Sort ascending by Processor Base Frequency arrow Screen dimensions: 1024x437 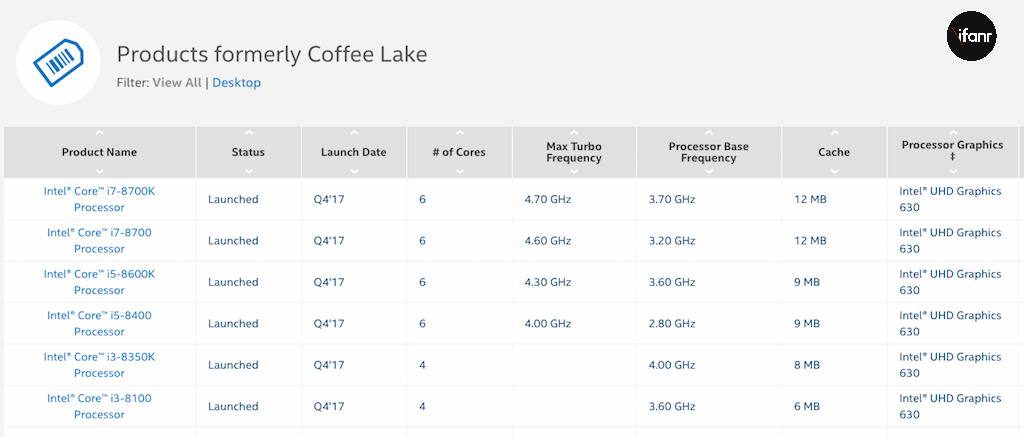click(708, 131)
